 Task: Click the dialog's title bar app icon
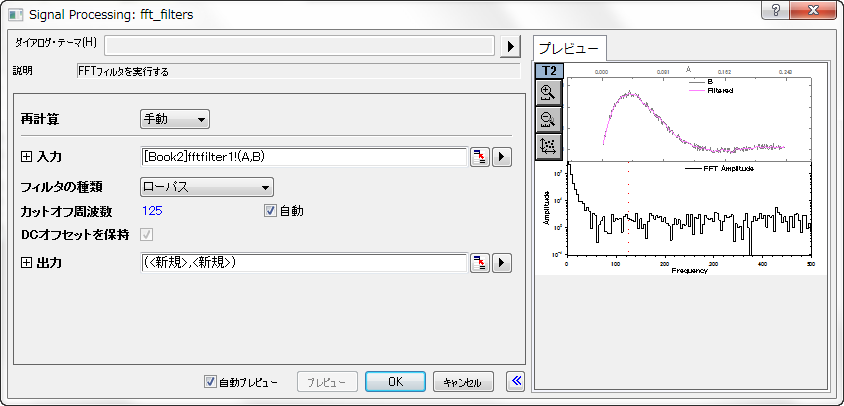pyautogui.click(x=16, y=15)
